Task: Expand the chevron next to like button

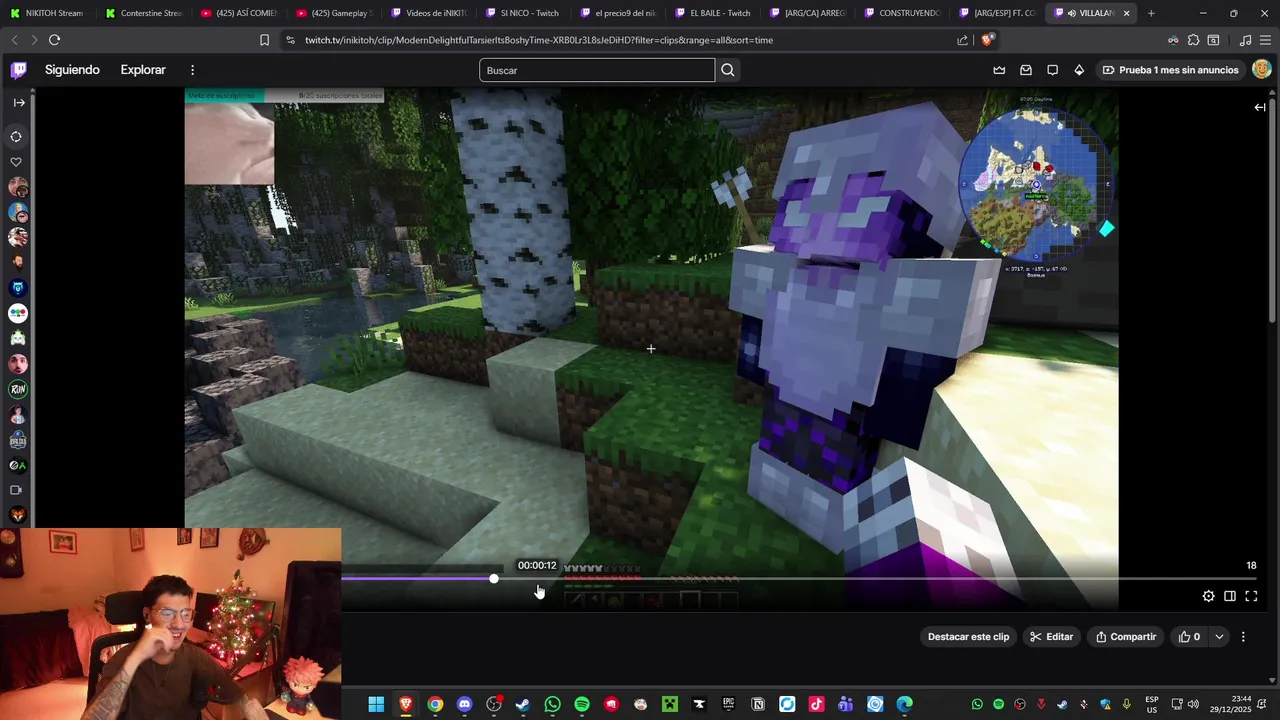Action: click(1219, 637)
